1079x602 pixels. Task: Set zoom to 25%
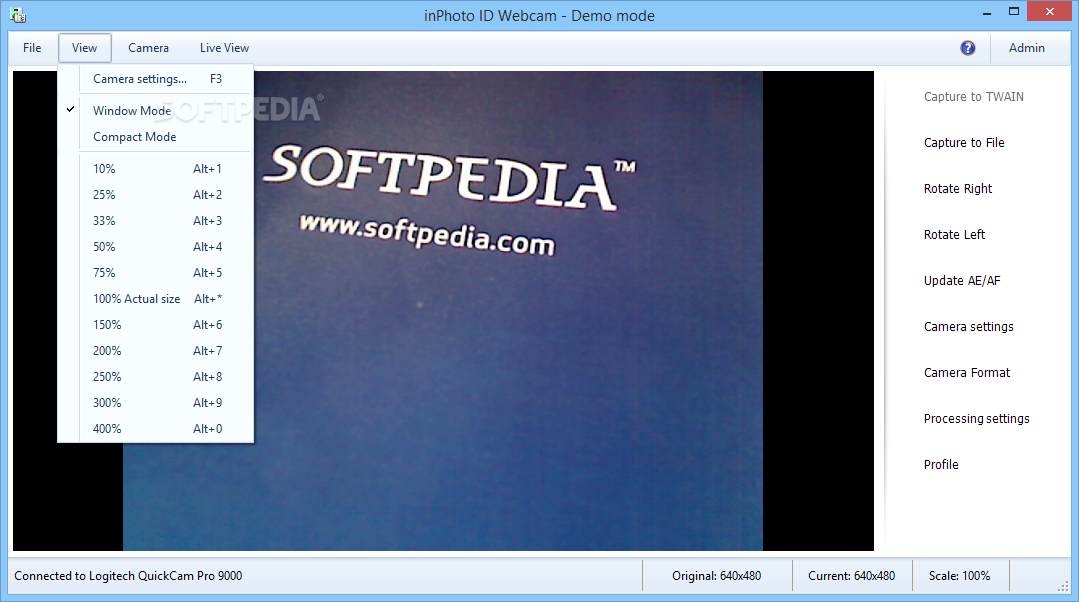click(156, 195)
